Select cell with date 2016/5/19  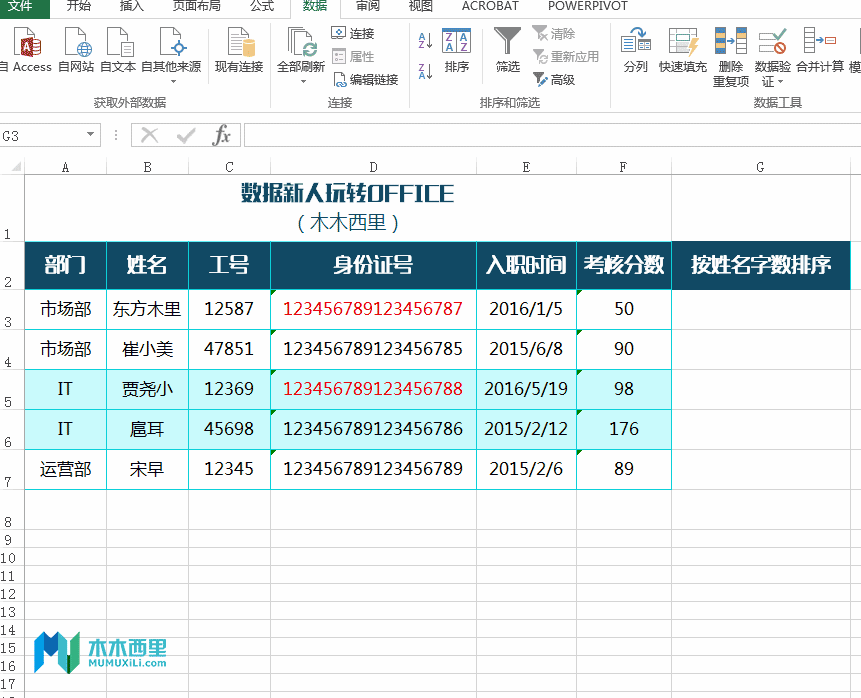tap(526, 389)
